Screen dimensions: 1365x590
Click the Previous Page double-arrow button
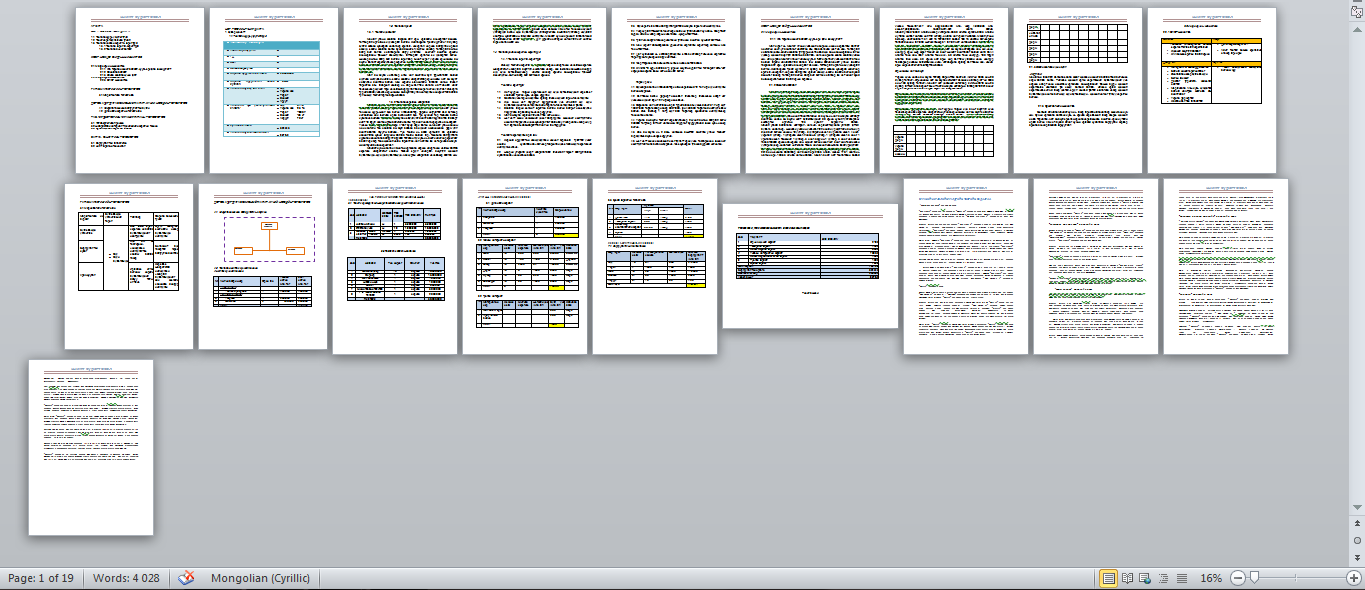[x=1356, y=523]
